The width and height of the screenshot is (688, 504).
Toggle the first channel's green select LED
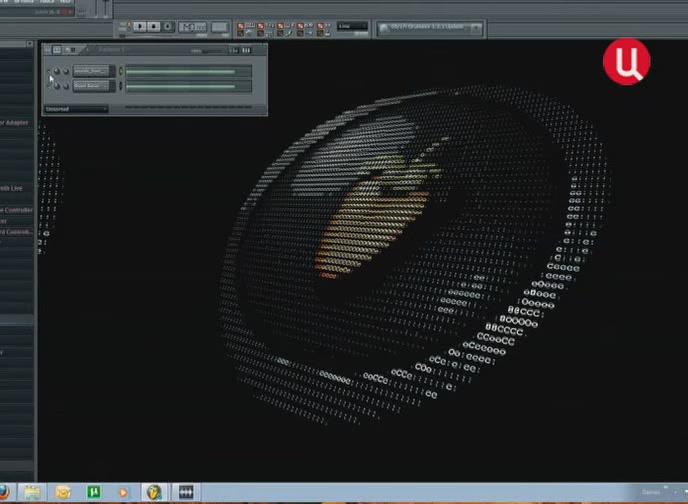[121, 71]
